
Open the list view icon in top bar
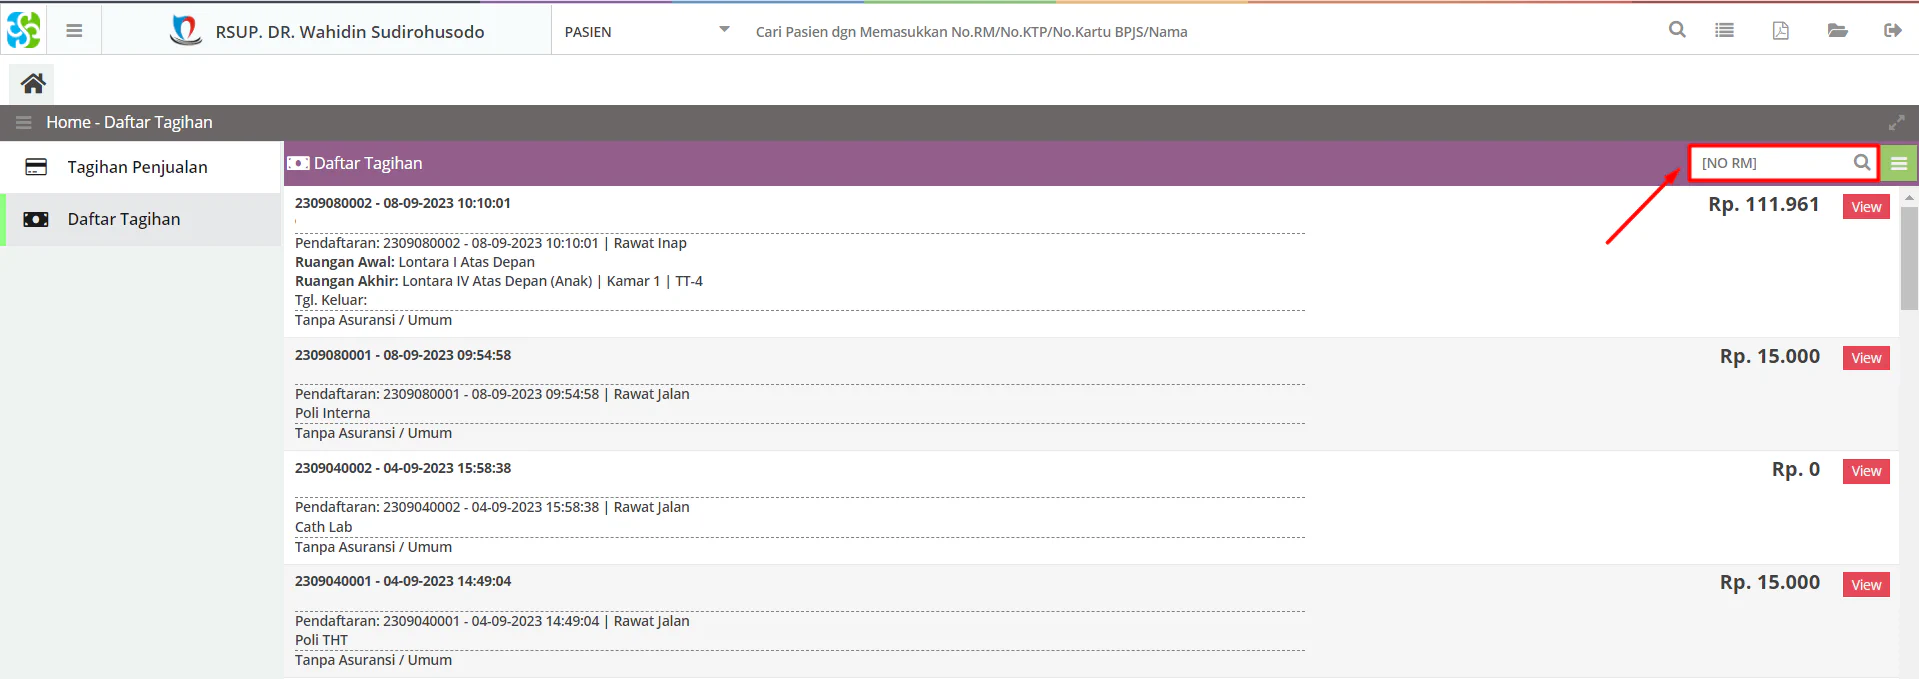(x=1725, y=30)
